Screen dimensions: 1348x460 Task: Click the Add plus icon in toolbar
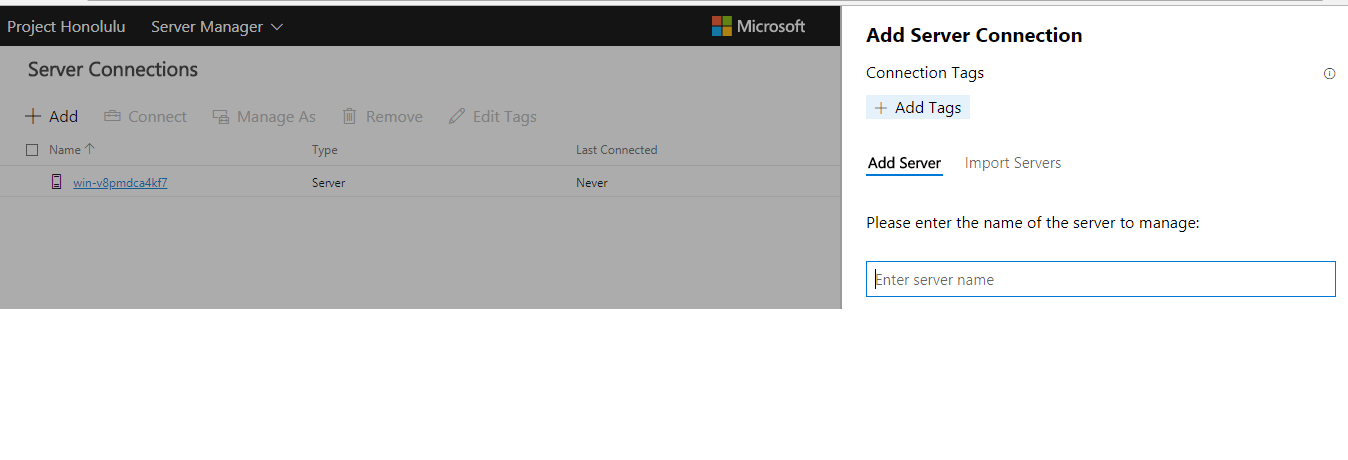click(x=33, y=116)
